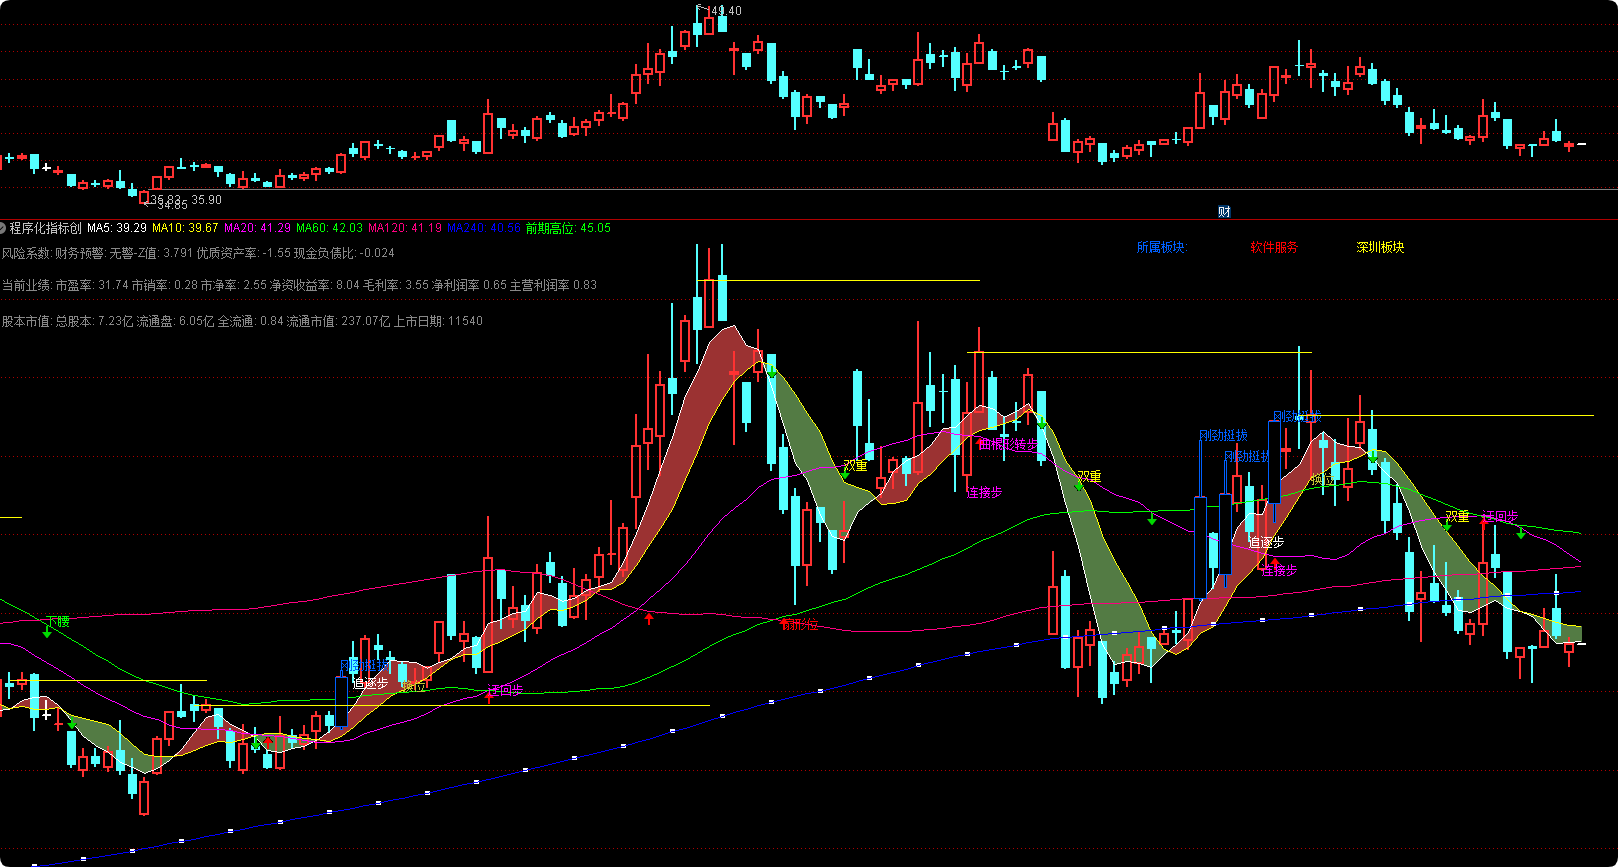Select the MA60 moving average label

[329, 228]
